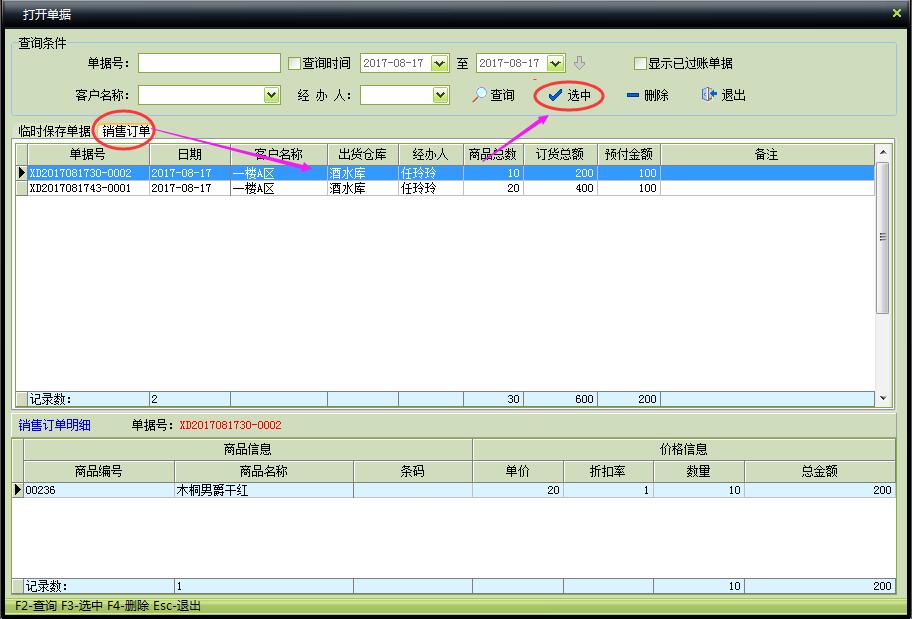Open the start date dropdown calendar

440,63
